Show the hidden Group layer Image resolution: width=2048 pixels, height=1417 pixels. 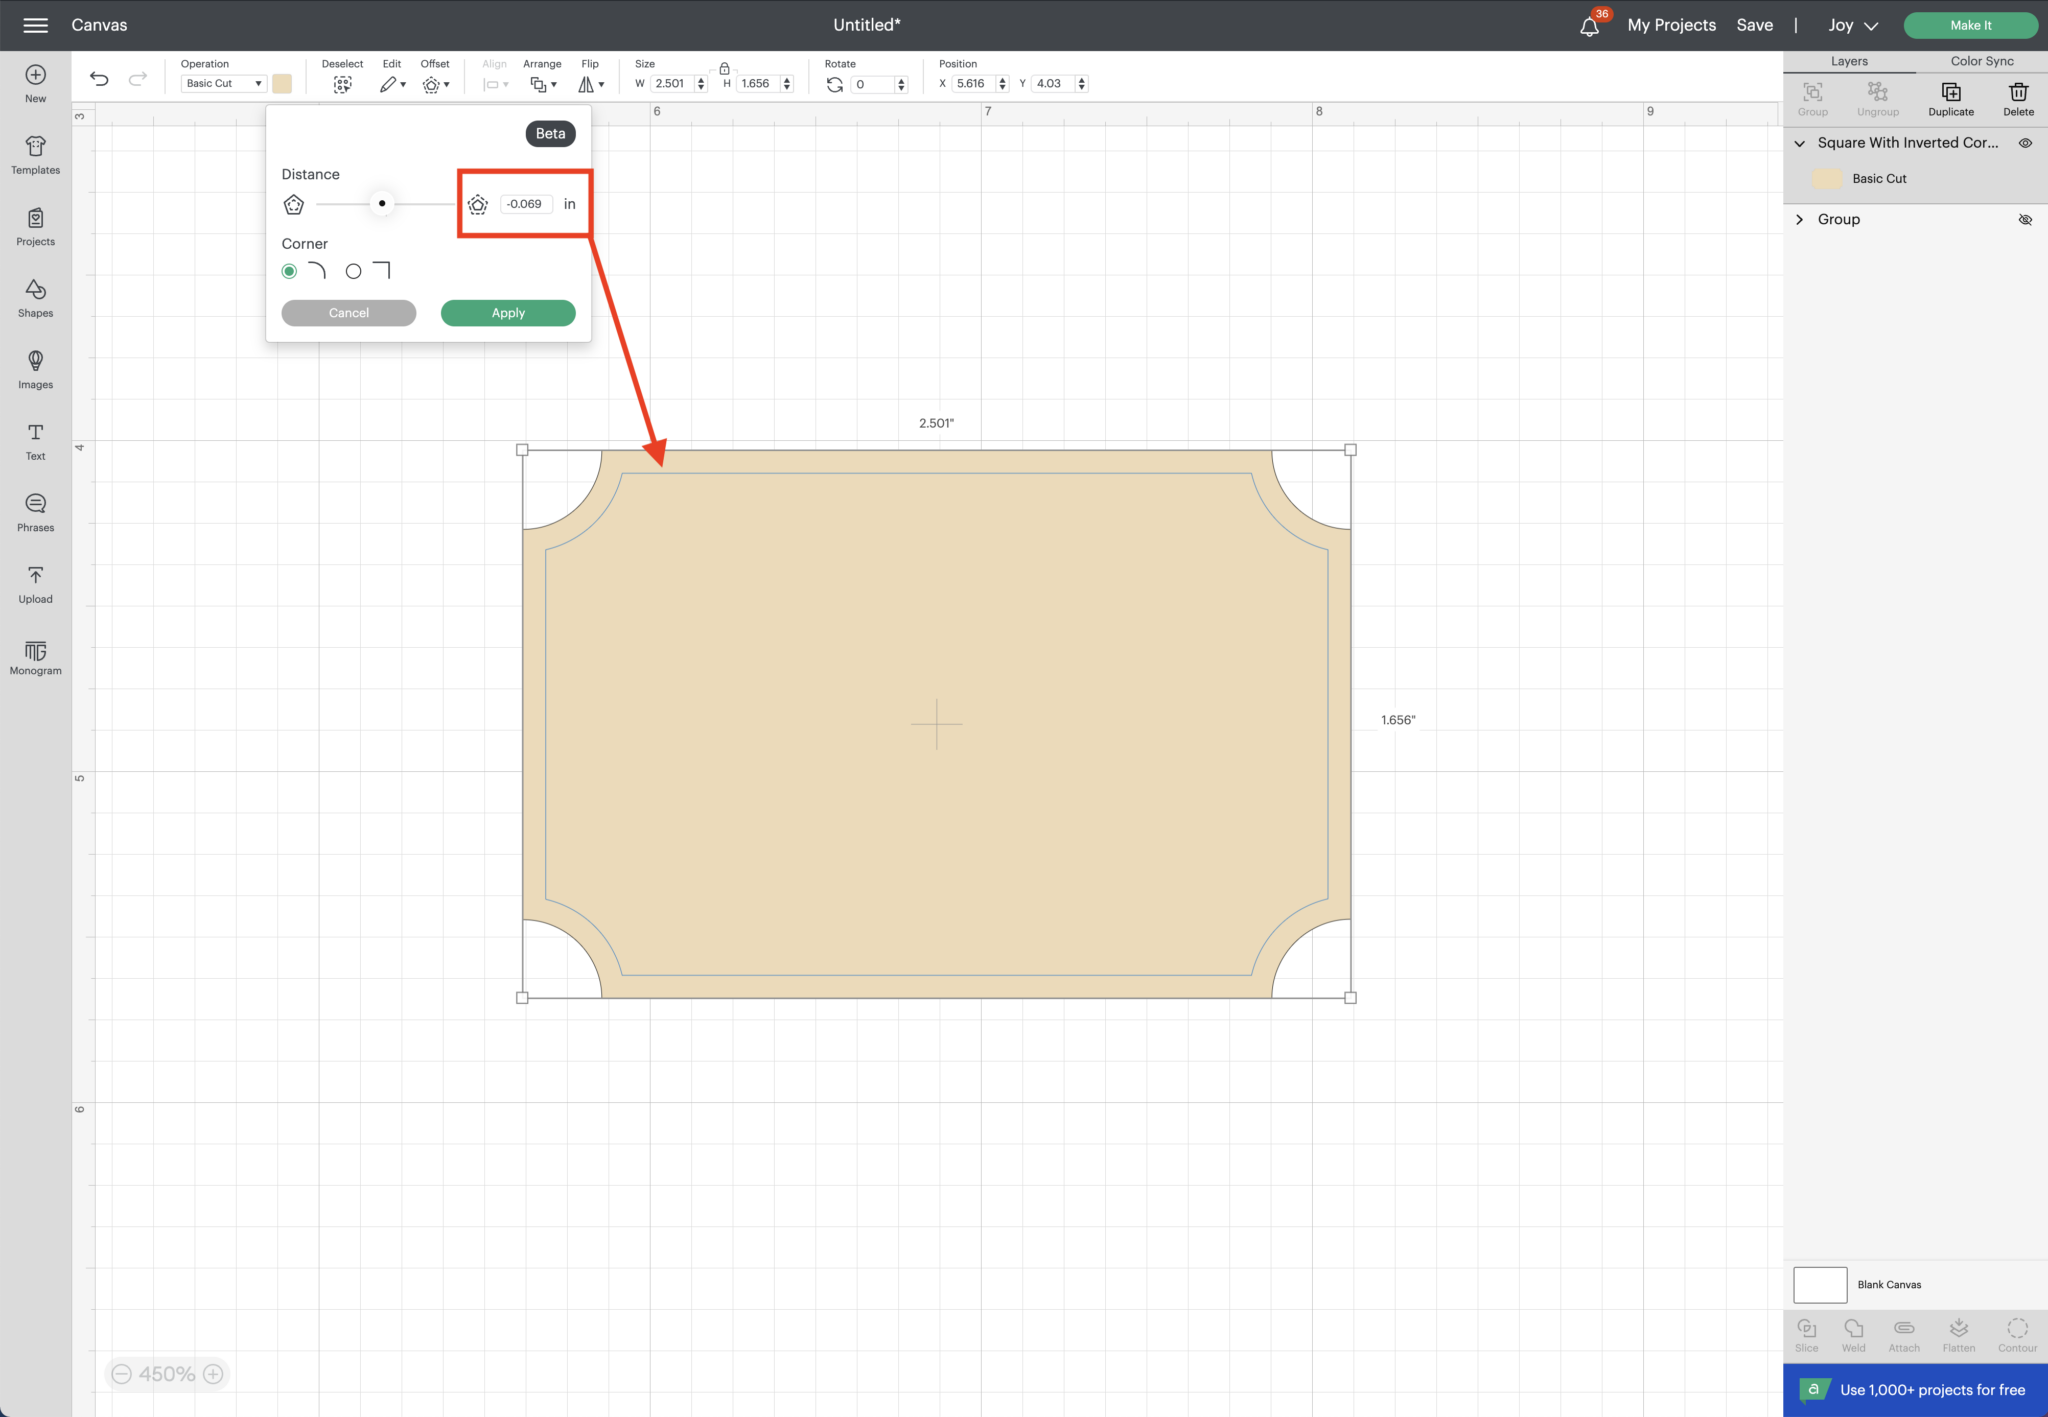(x=2024, y=220)
